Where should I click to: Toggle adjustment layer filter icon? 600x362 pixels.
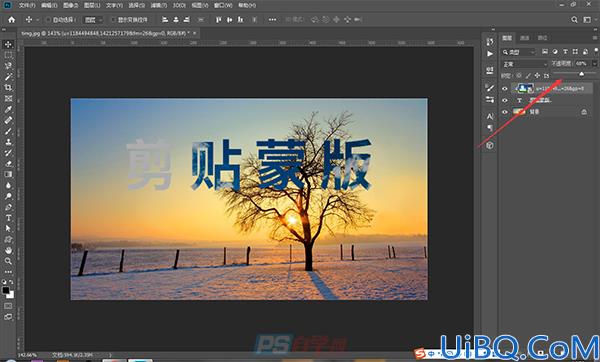click(555, 52)
